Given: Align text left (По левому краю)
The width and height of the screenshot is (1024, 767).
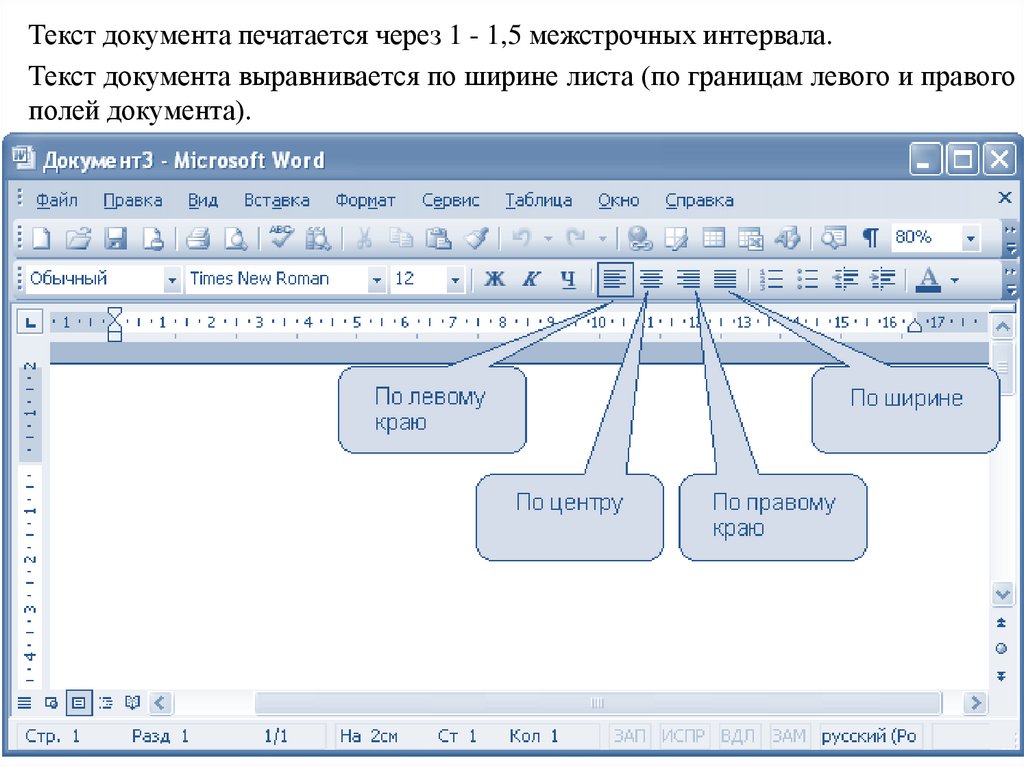Looking at the screenshot, I should pos(615,280).
